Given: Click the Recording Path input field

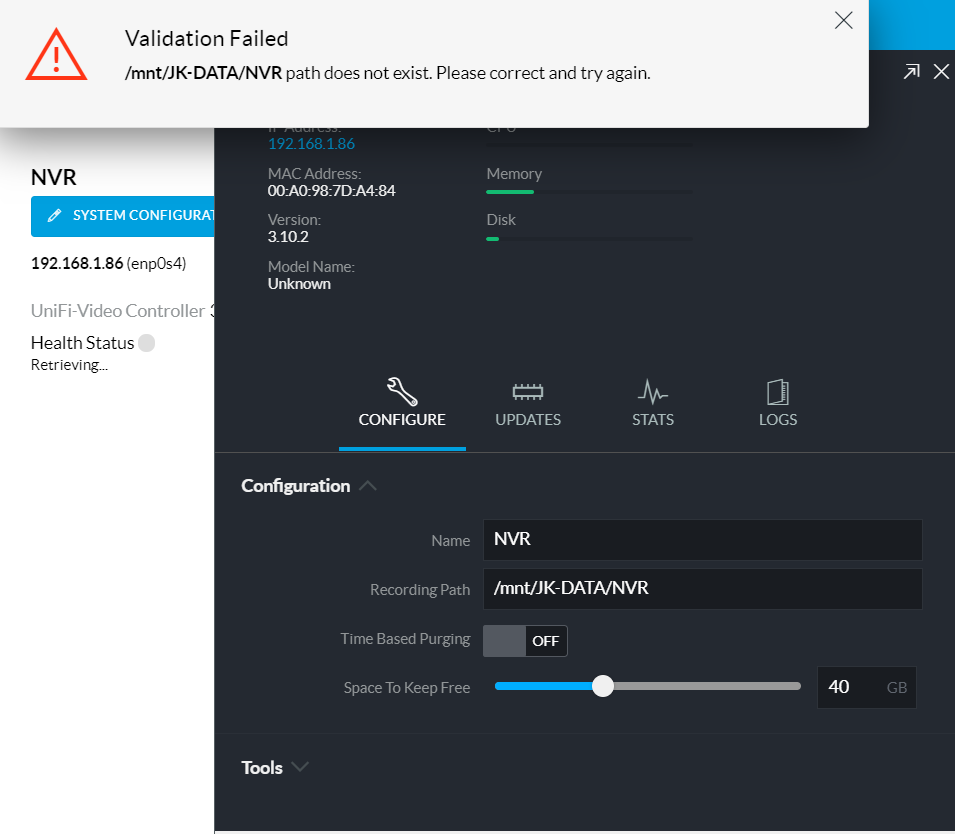Looking at the screenshot, I should tap(702, 588).
